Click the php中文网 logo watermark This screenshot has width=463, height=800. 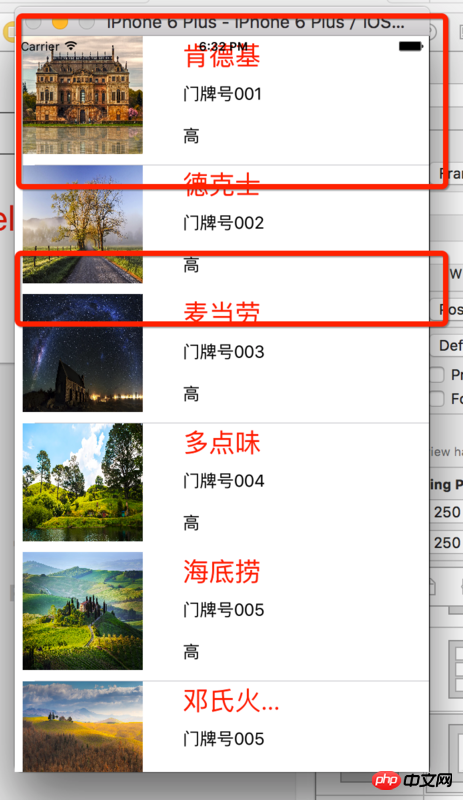(x=412, y=780)
